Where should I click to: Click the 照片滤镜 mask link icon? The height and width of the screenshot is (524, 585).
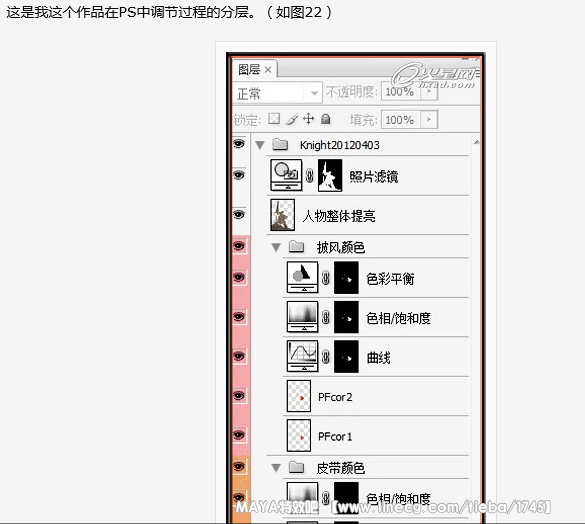[310, 175]
